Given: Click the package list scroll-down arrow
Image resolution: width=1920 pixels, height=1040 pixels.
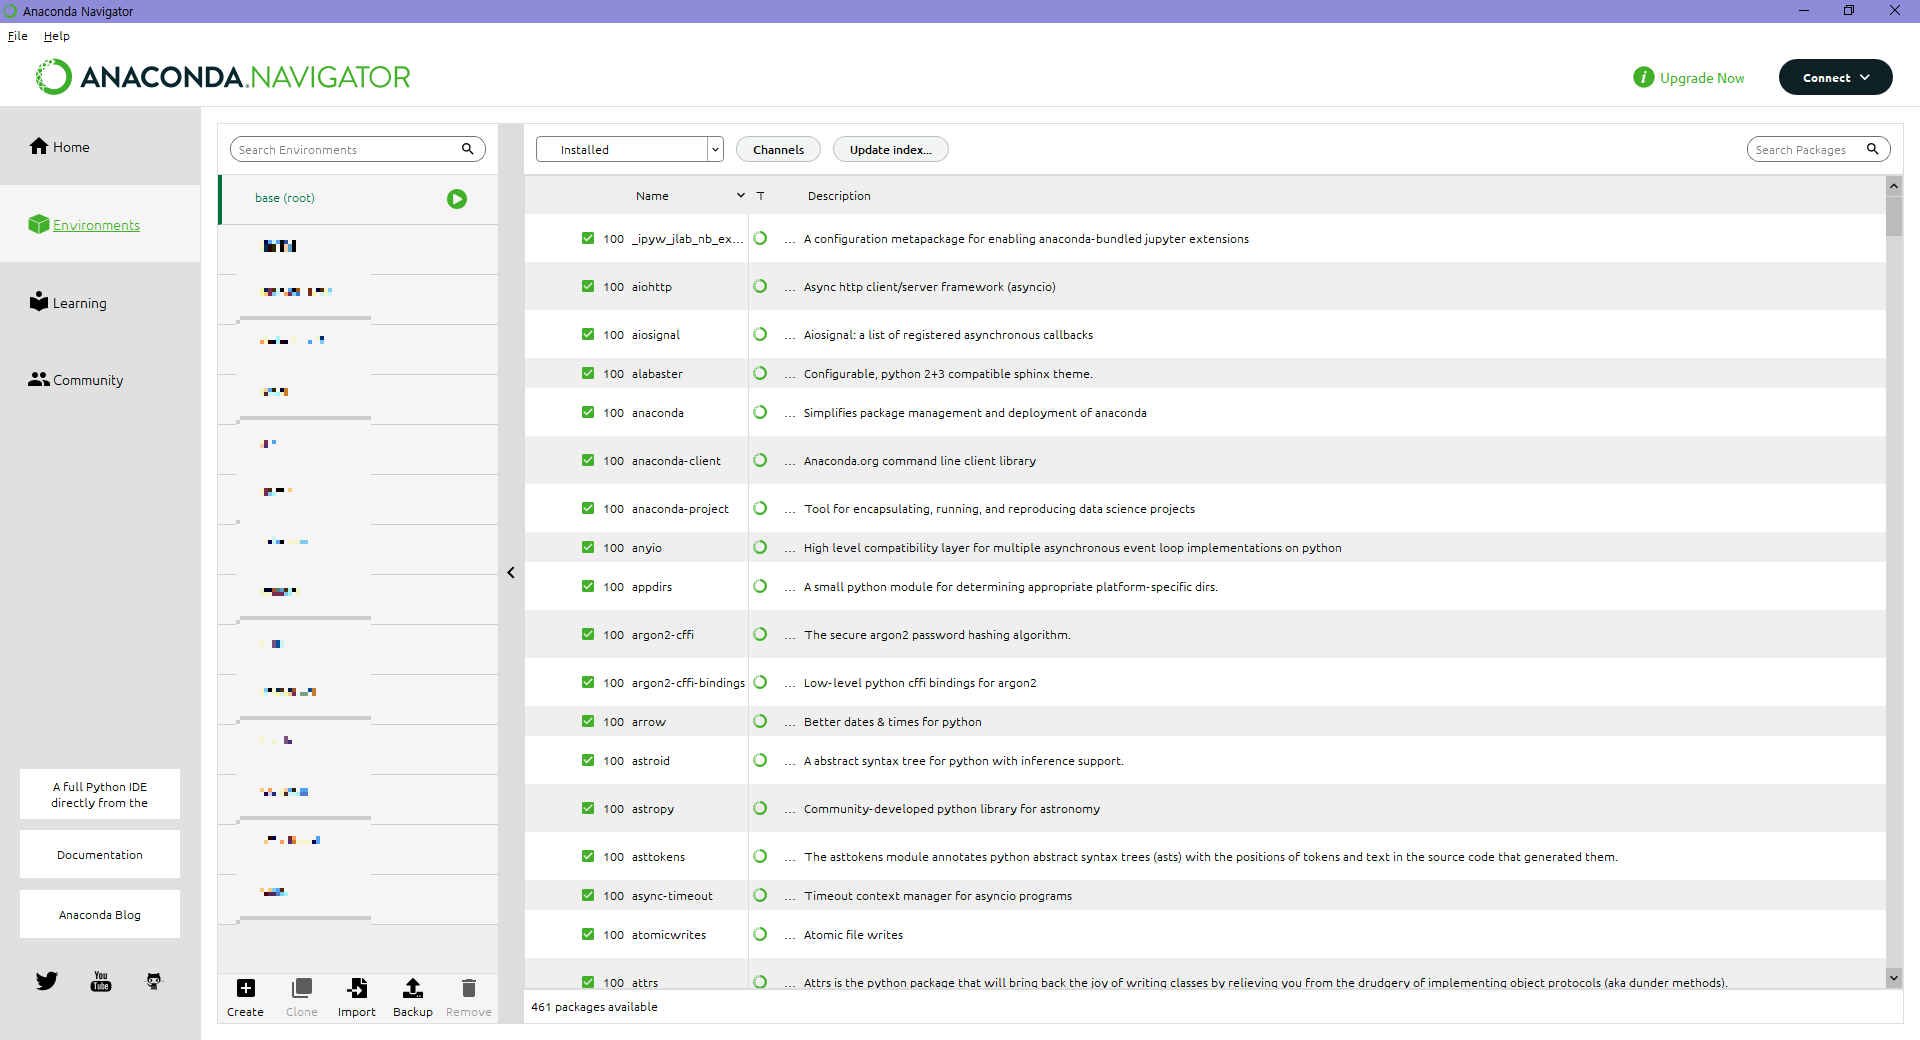Looking at the screenshot, I should [1894, 977].
